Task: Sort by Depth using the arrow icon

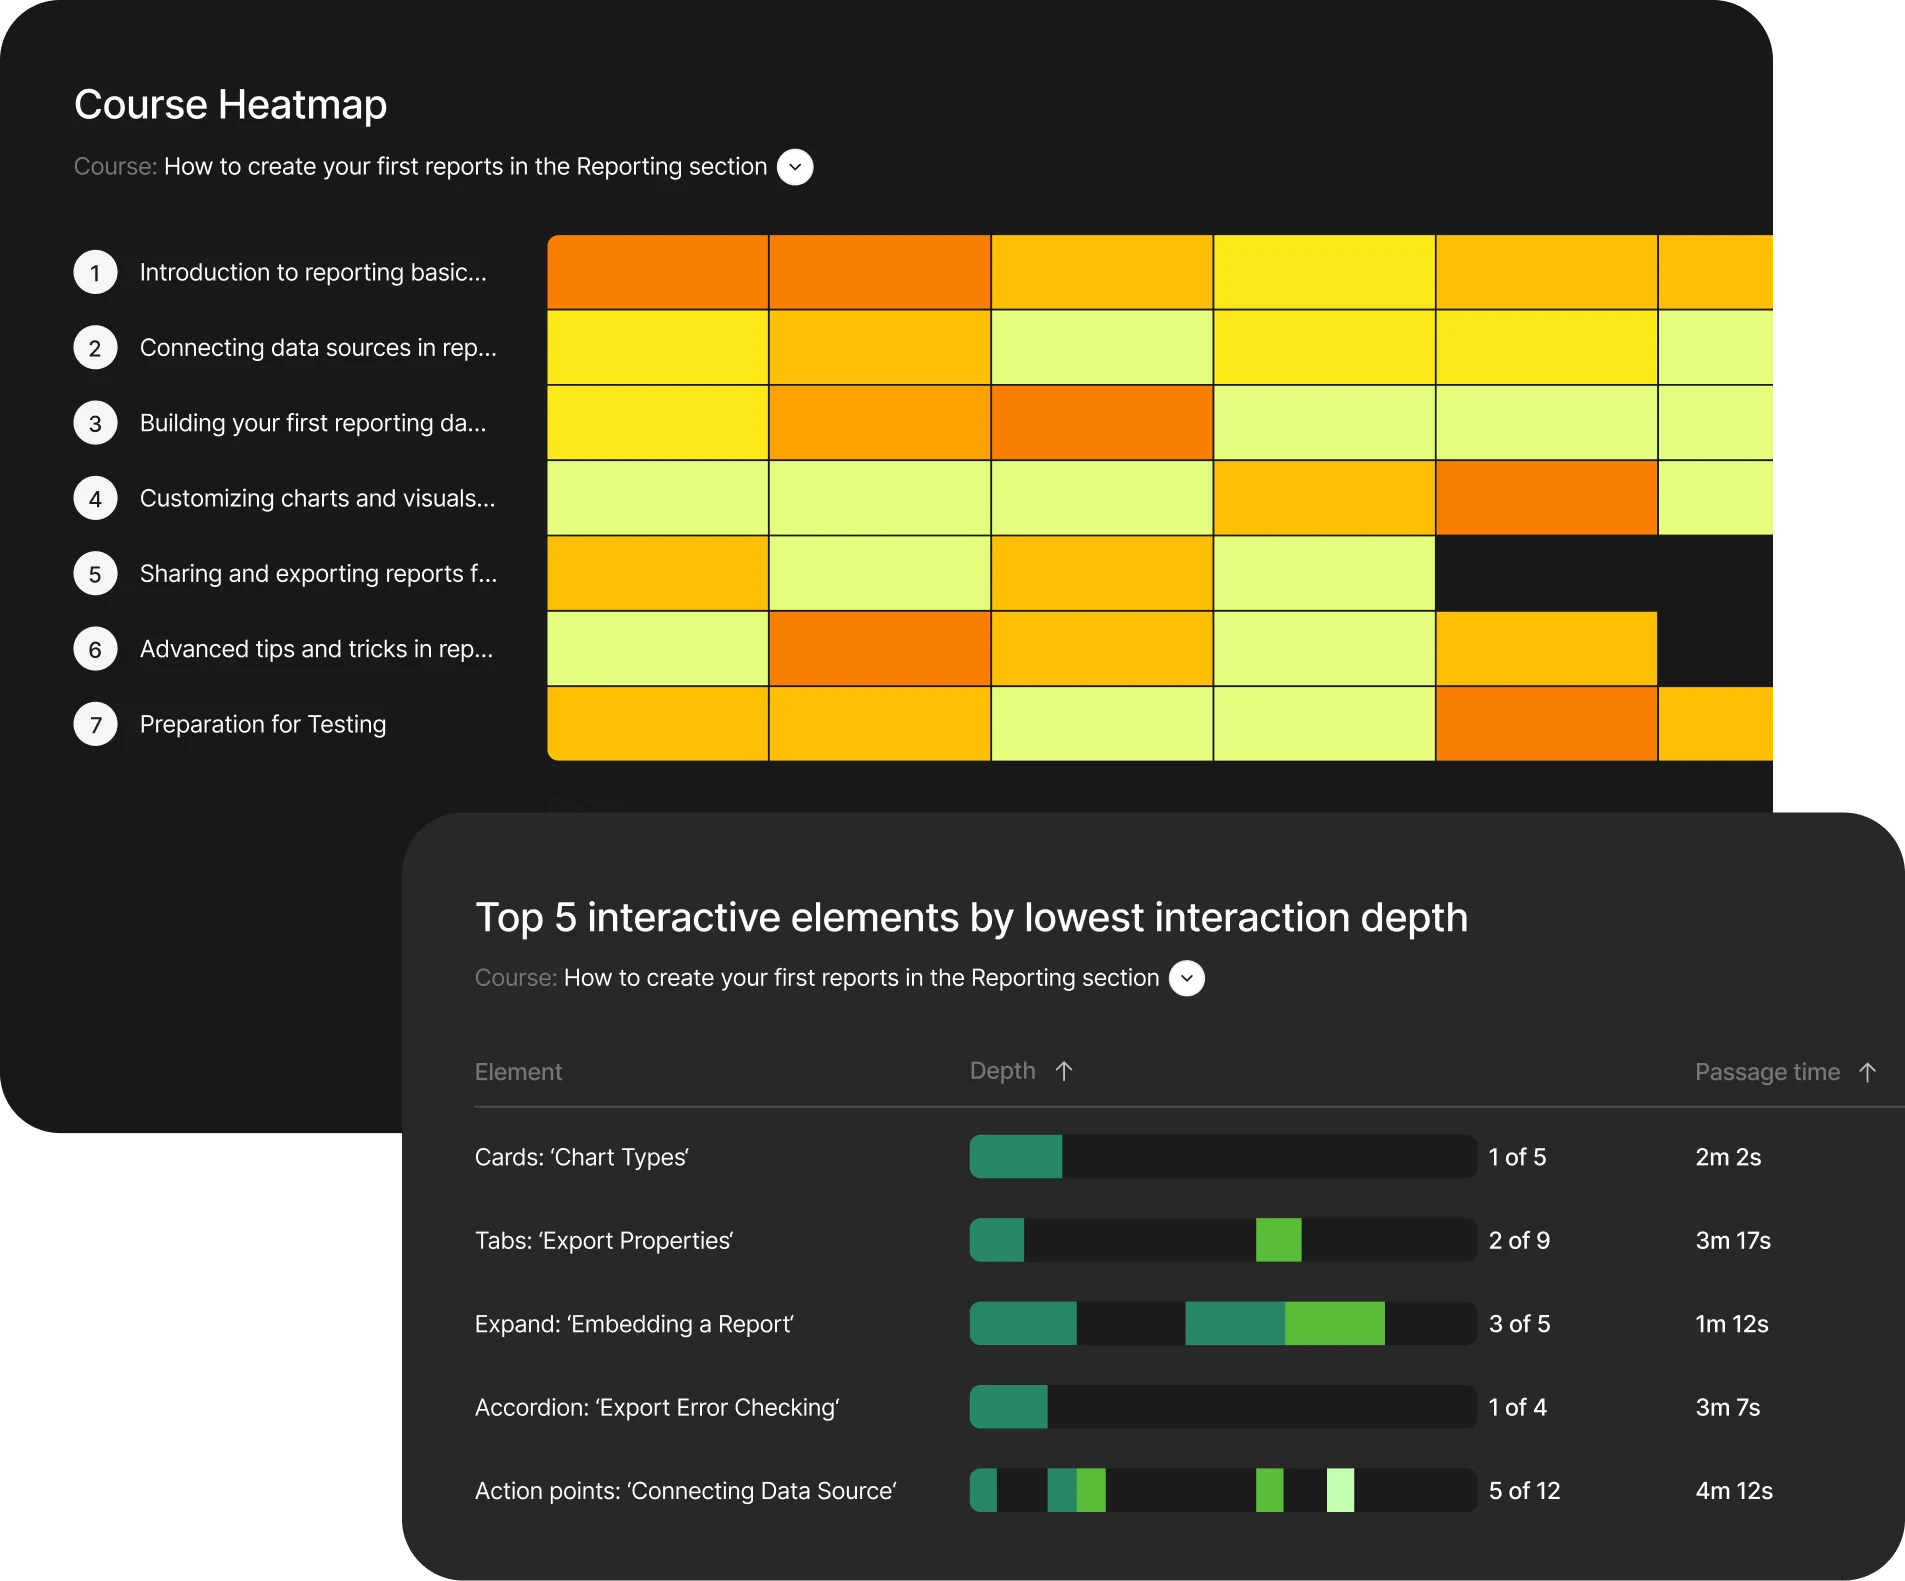Action: [1064, 1071]
